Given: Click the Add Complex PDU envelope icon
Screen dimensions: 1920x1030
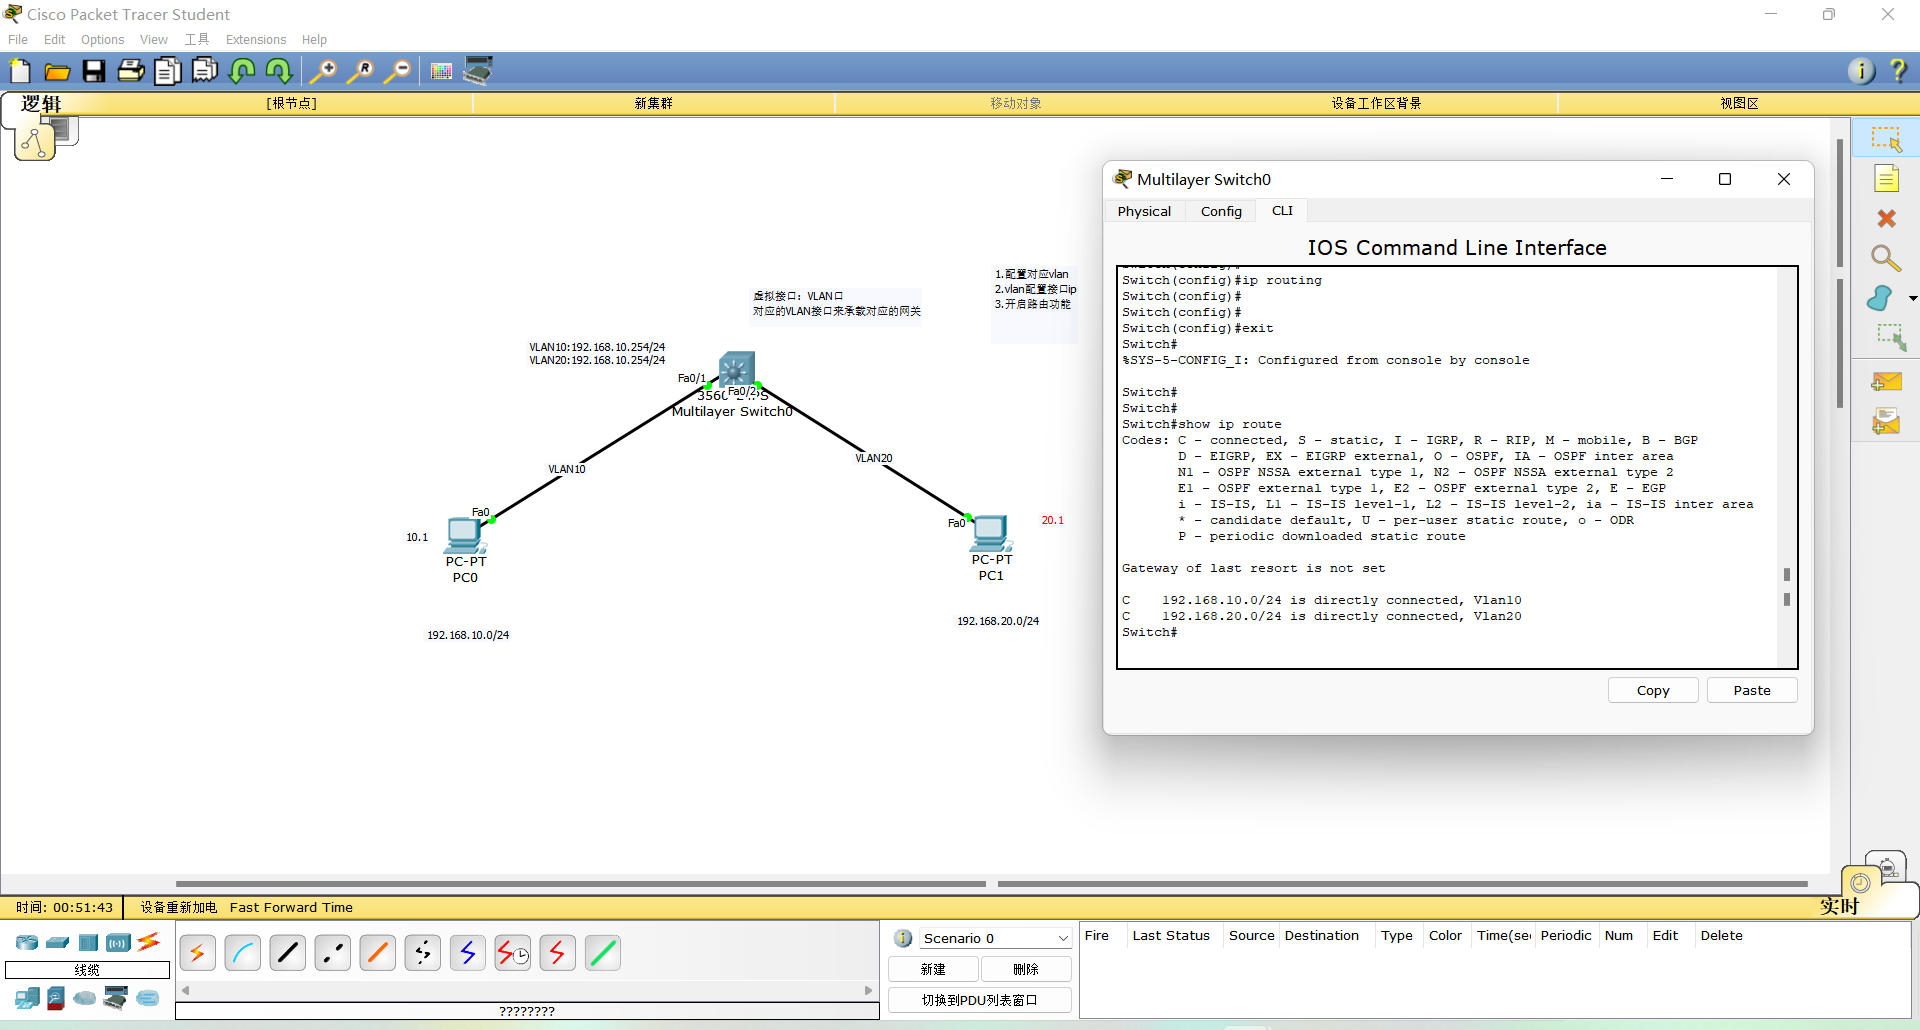Looking at the screenshot, I should point(1886,422).
